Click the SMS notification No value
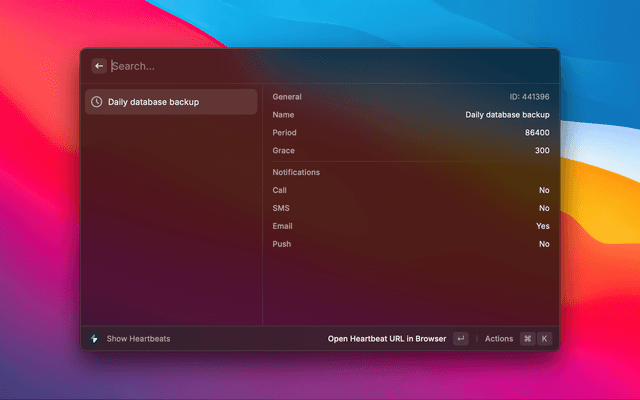The width and height of the screenshot is (640, 400). 544,208
